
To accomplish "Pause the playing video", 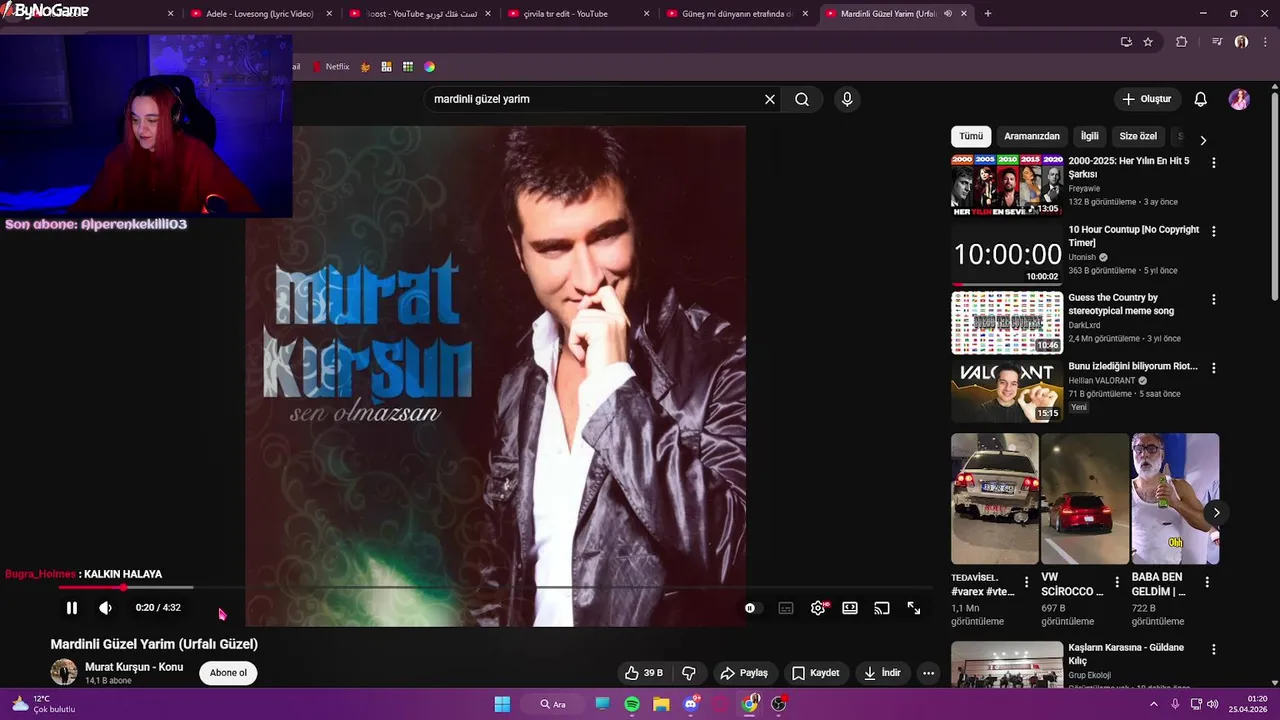I will [72, 608].
